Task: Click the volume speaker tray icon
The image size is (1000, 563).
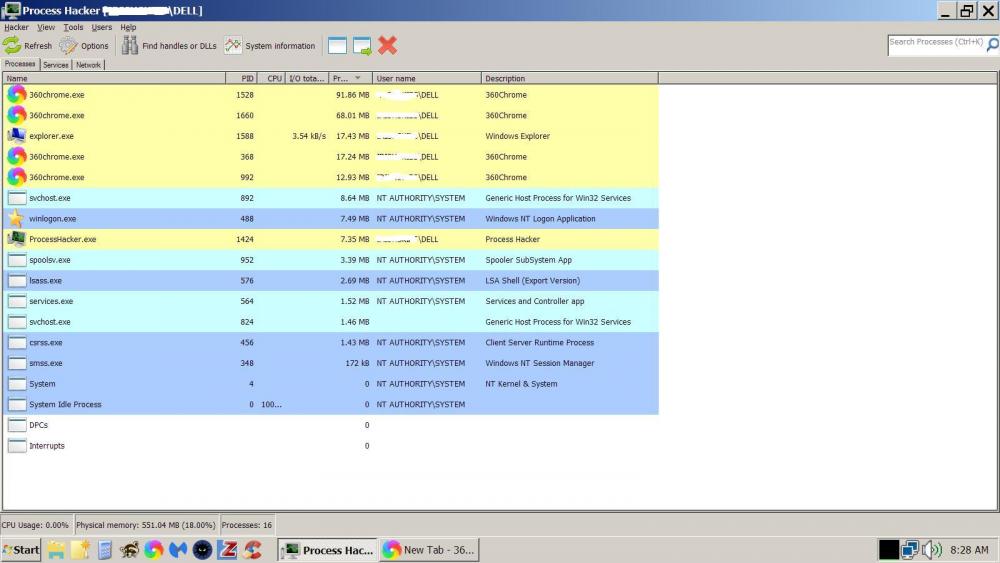Action: coord(932,549)
